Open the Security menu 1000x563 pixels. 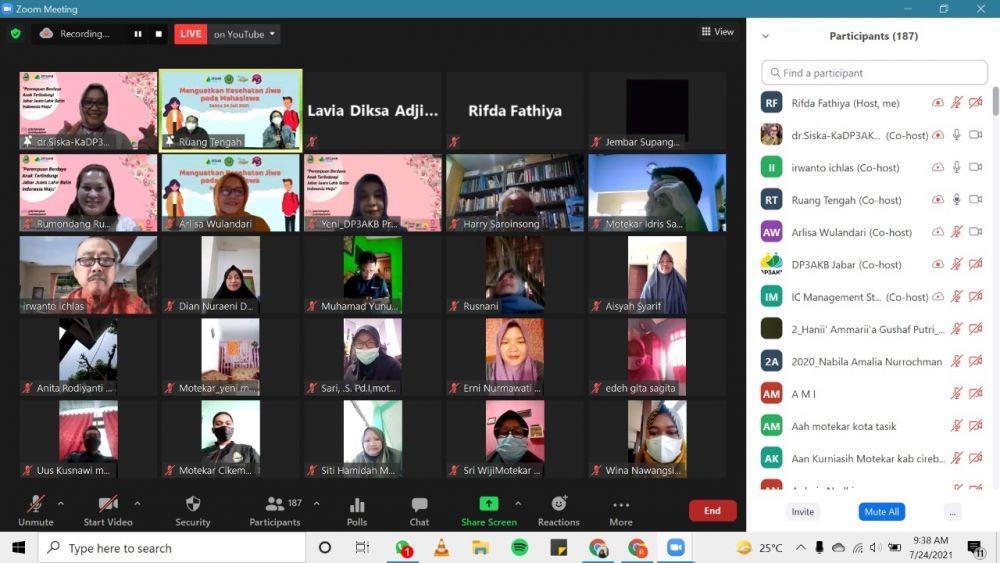[193, 511]
